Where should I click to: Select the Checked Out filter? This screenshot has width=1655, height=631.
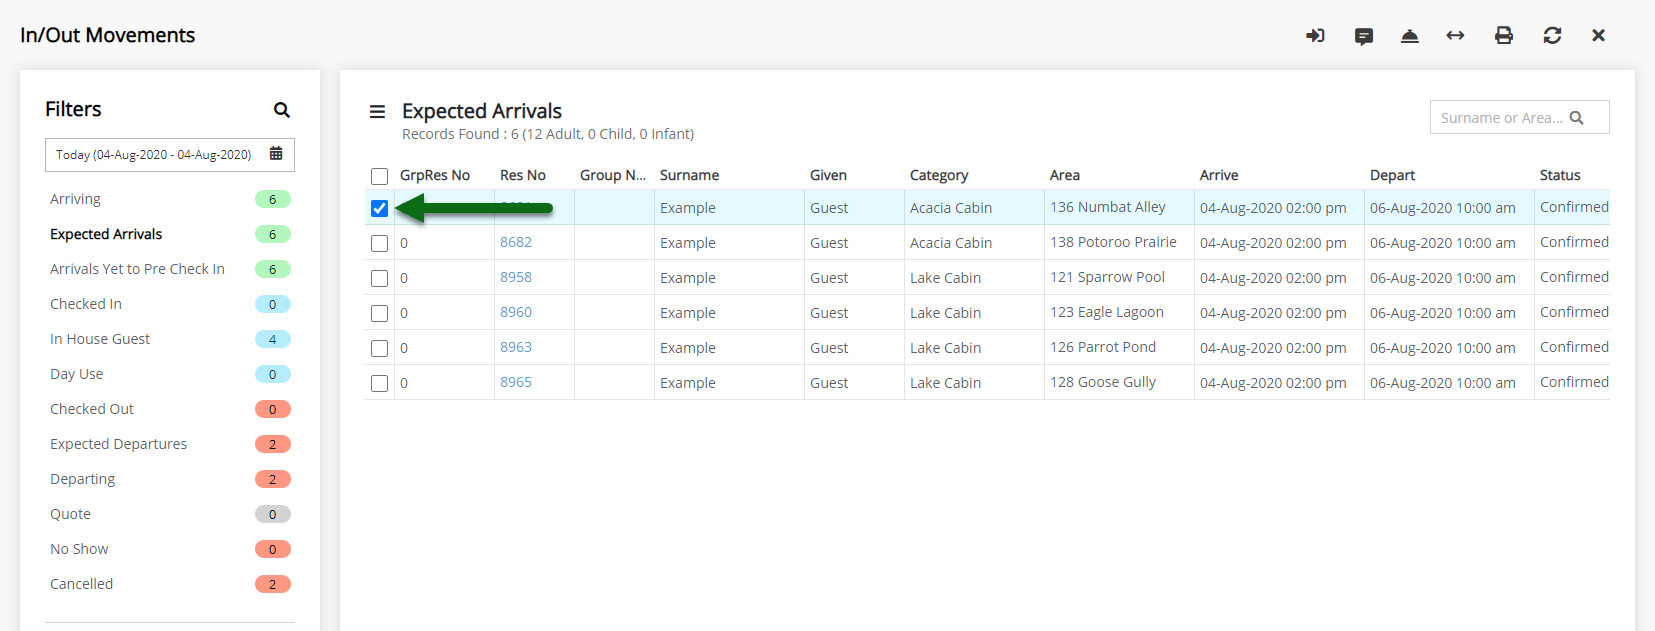pos(92,409)
